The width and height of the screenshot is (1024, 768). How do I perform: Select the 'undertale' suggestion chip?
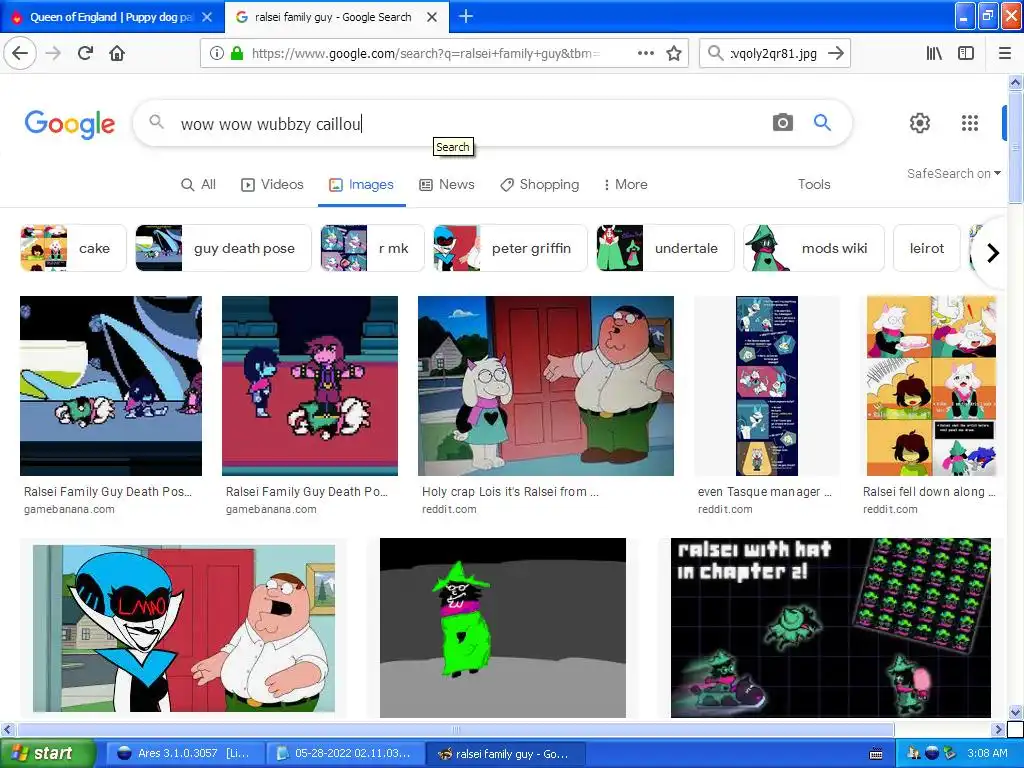(x=665, y=248)
